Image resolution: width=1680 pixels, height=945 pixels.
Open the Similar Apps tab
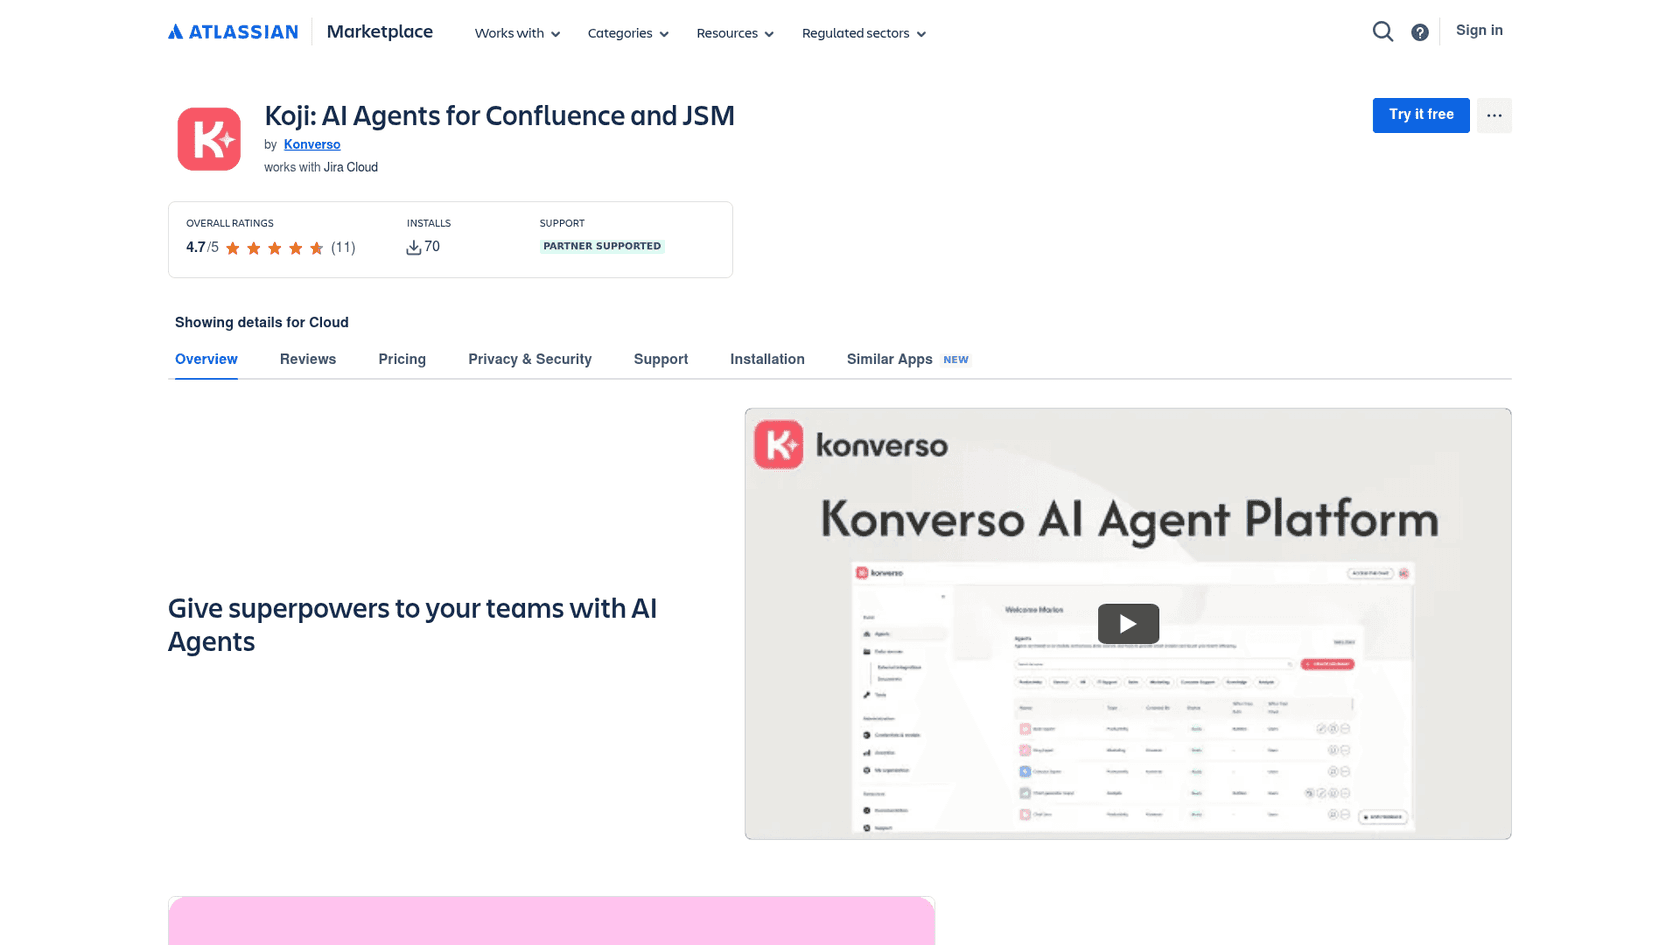tap(889, 359)
